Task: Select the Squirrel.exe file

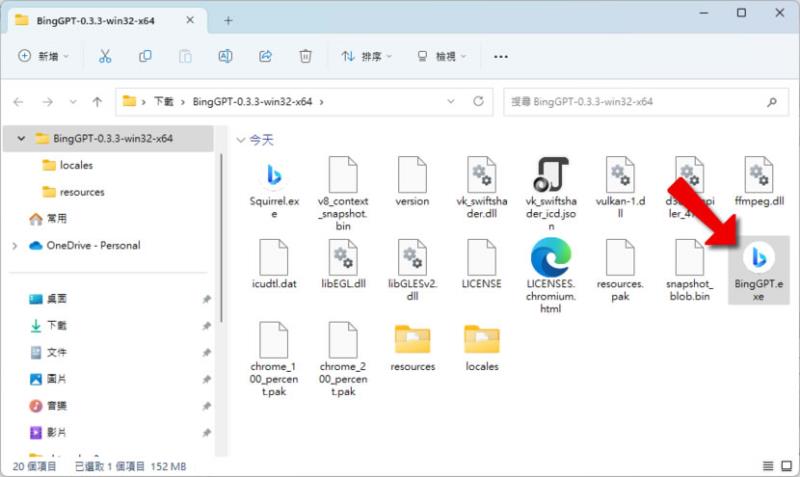Action: [274, 188]
